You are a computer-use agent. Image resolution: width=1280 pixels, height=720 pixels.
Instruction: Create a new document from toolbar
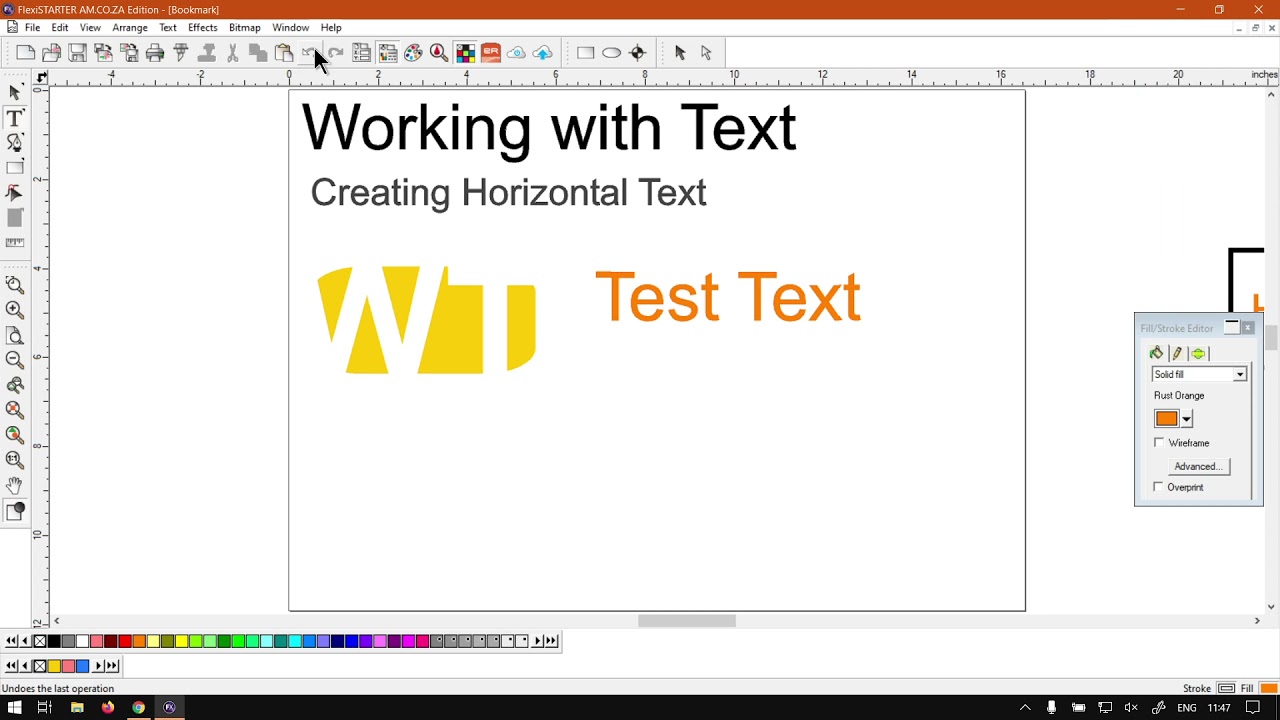[x=26, y=53]
